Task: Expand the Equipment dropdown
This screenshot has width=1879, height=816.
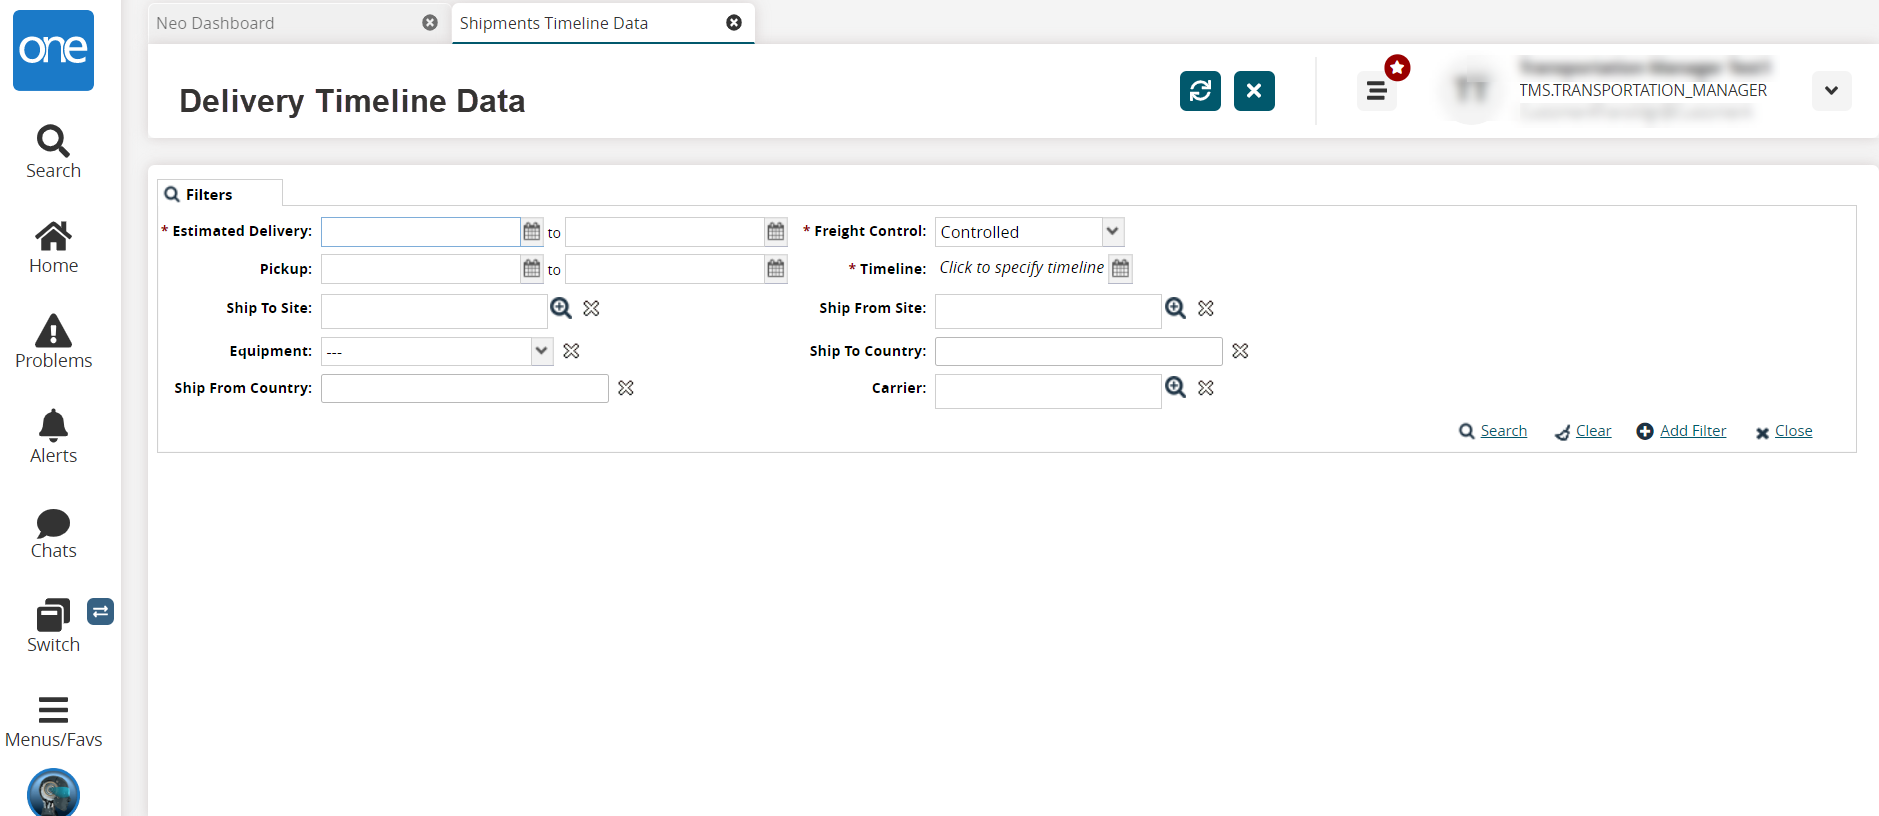Action: tap(542, 351)
